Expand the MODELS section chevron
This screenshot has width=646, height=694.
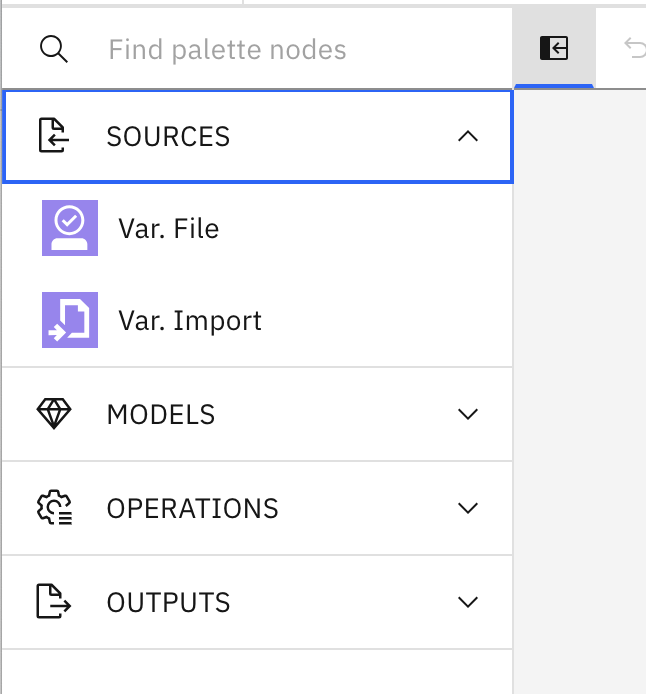468,414
